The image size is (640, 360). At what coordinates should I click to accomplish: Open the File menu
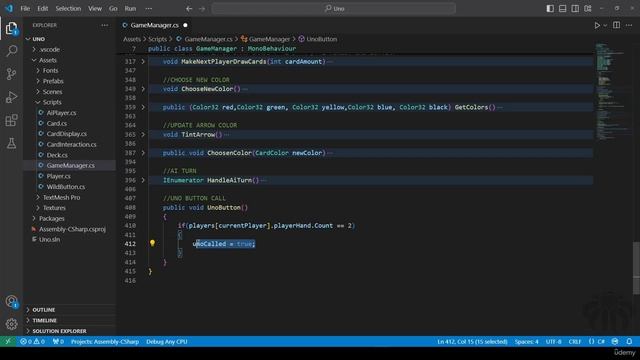[25, 9]
